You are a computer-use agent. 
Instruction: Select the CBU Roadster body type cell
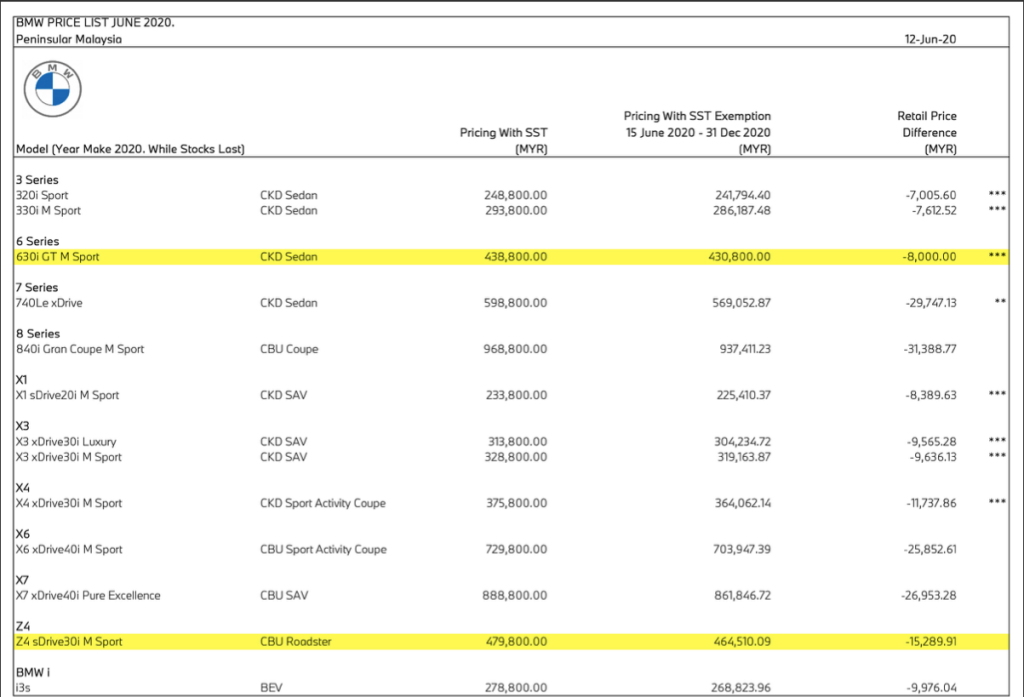295,641
